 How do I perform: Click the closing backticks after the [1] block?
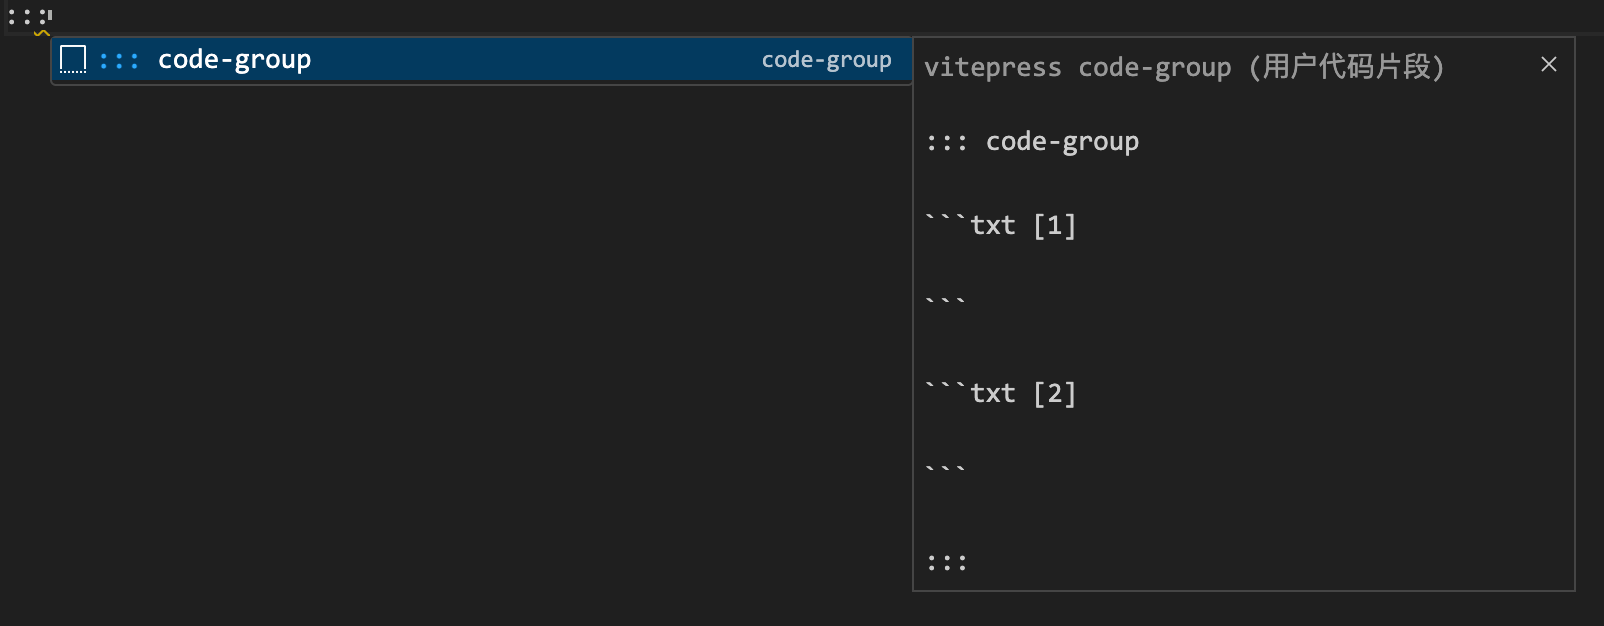(945, 301)
